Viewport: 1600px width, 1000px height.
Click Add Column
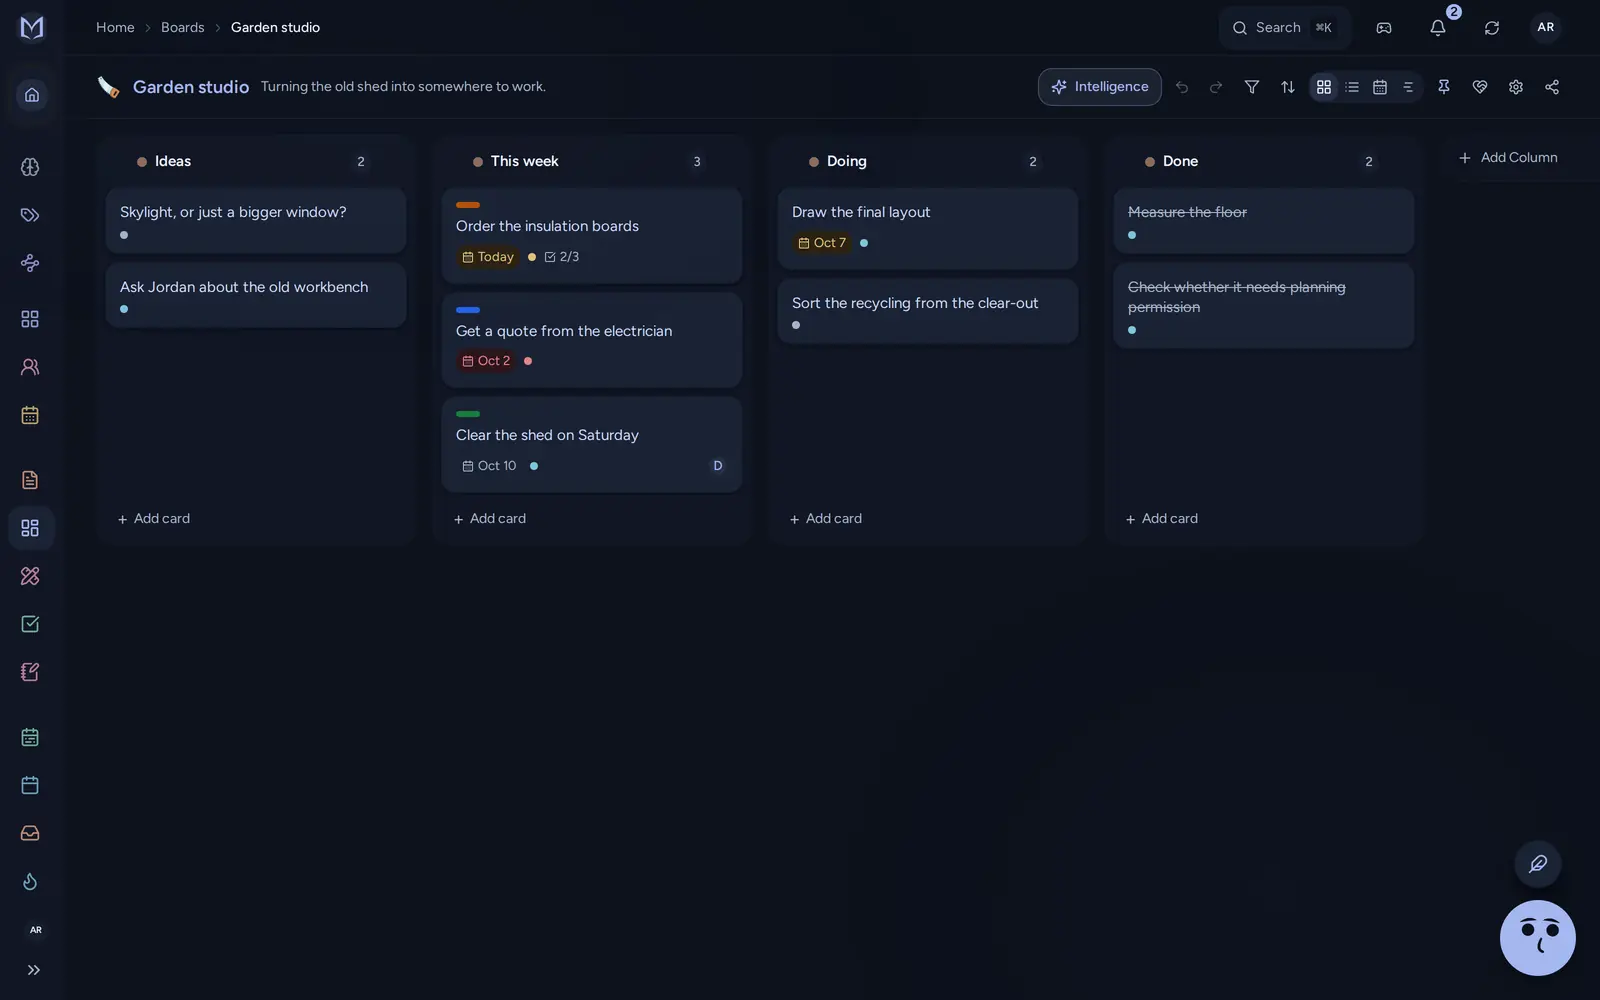[x=1508, y=158]
